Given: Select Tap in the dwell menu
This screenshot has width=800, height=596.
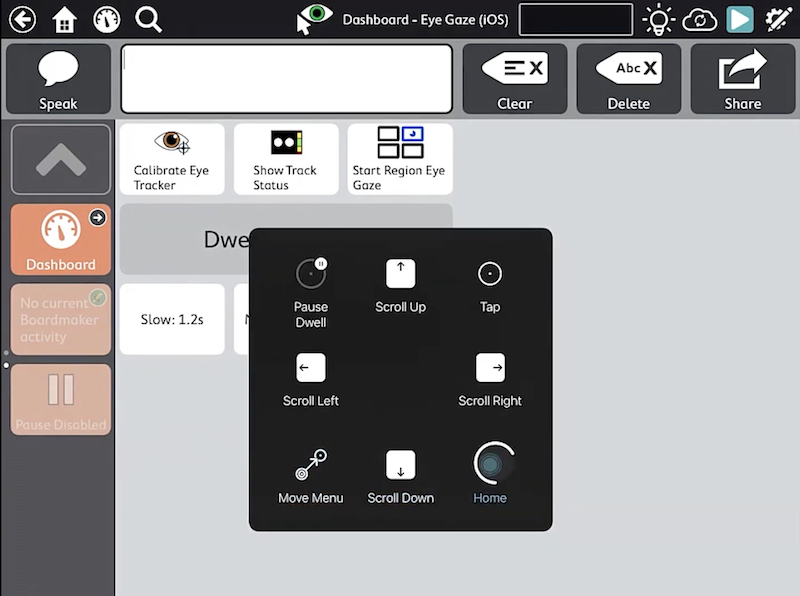Looking at the screenshot, I should coord(489,286).
